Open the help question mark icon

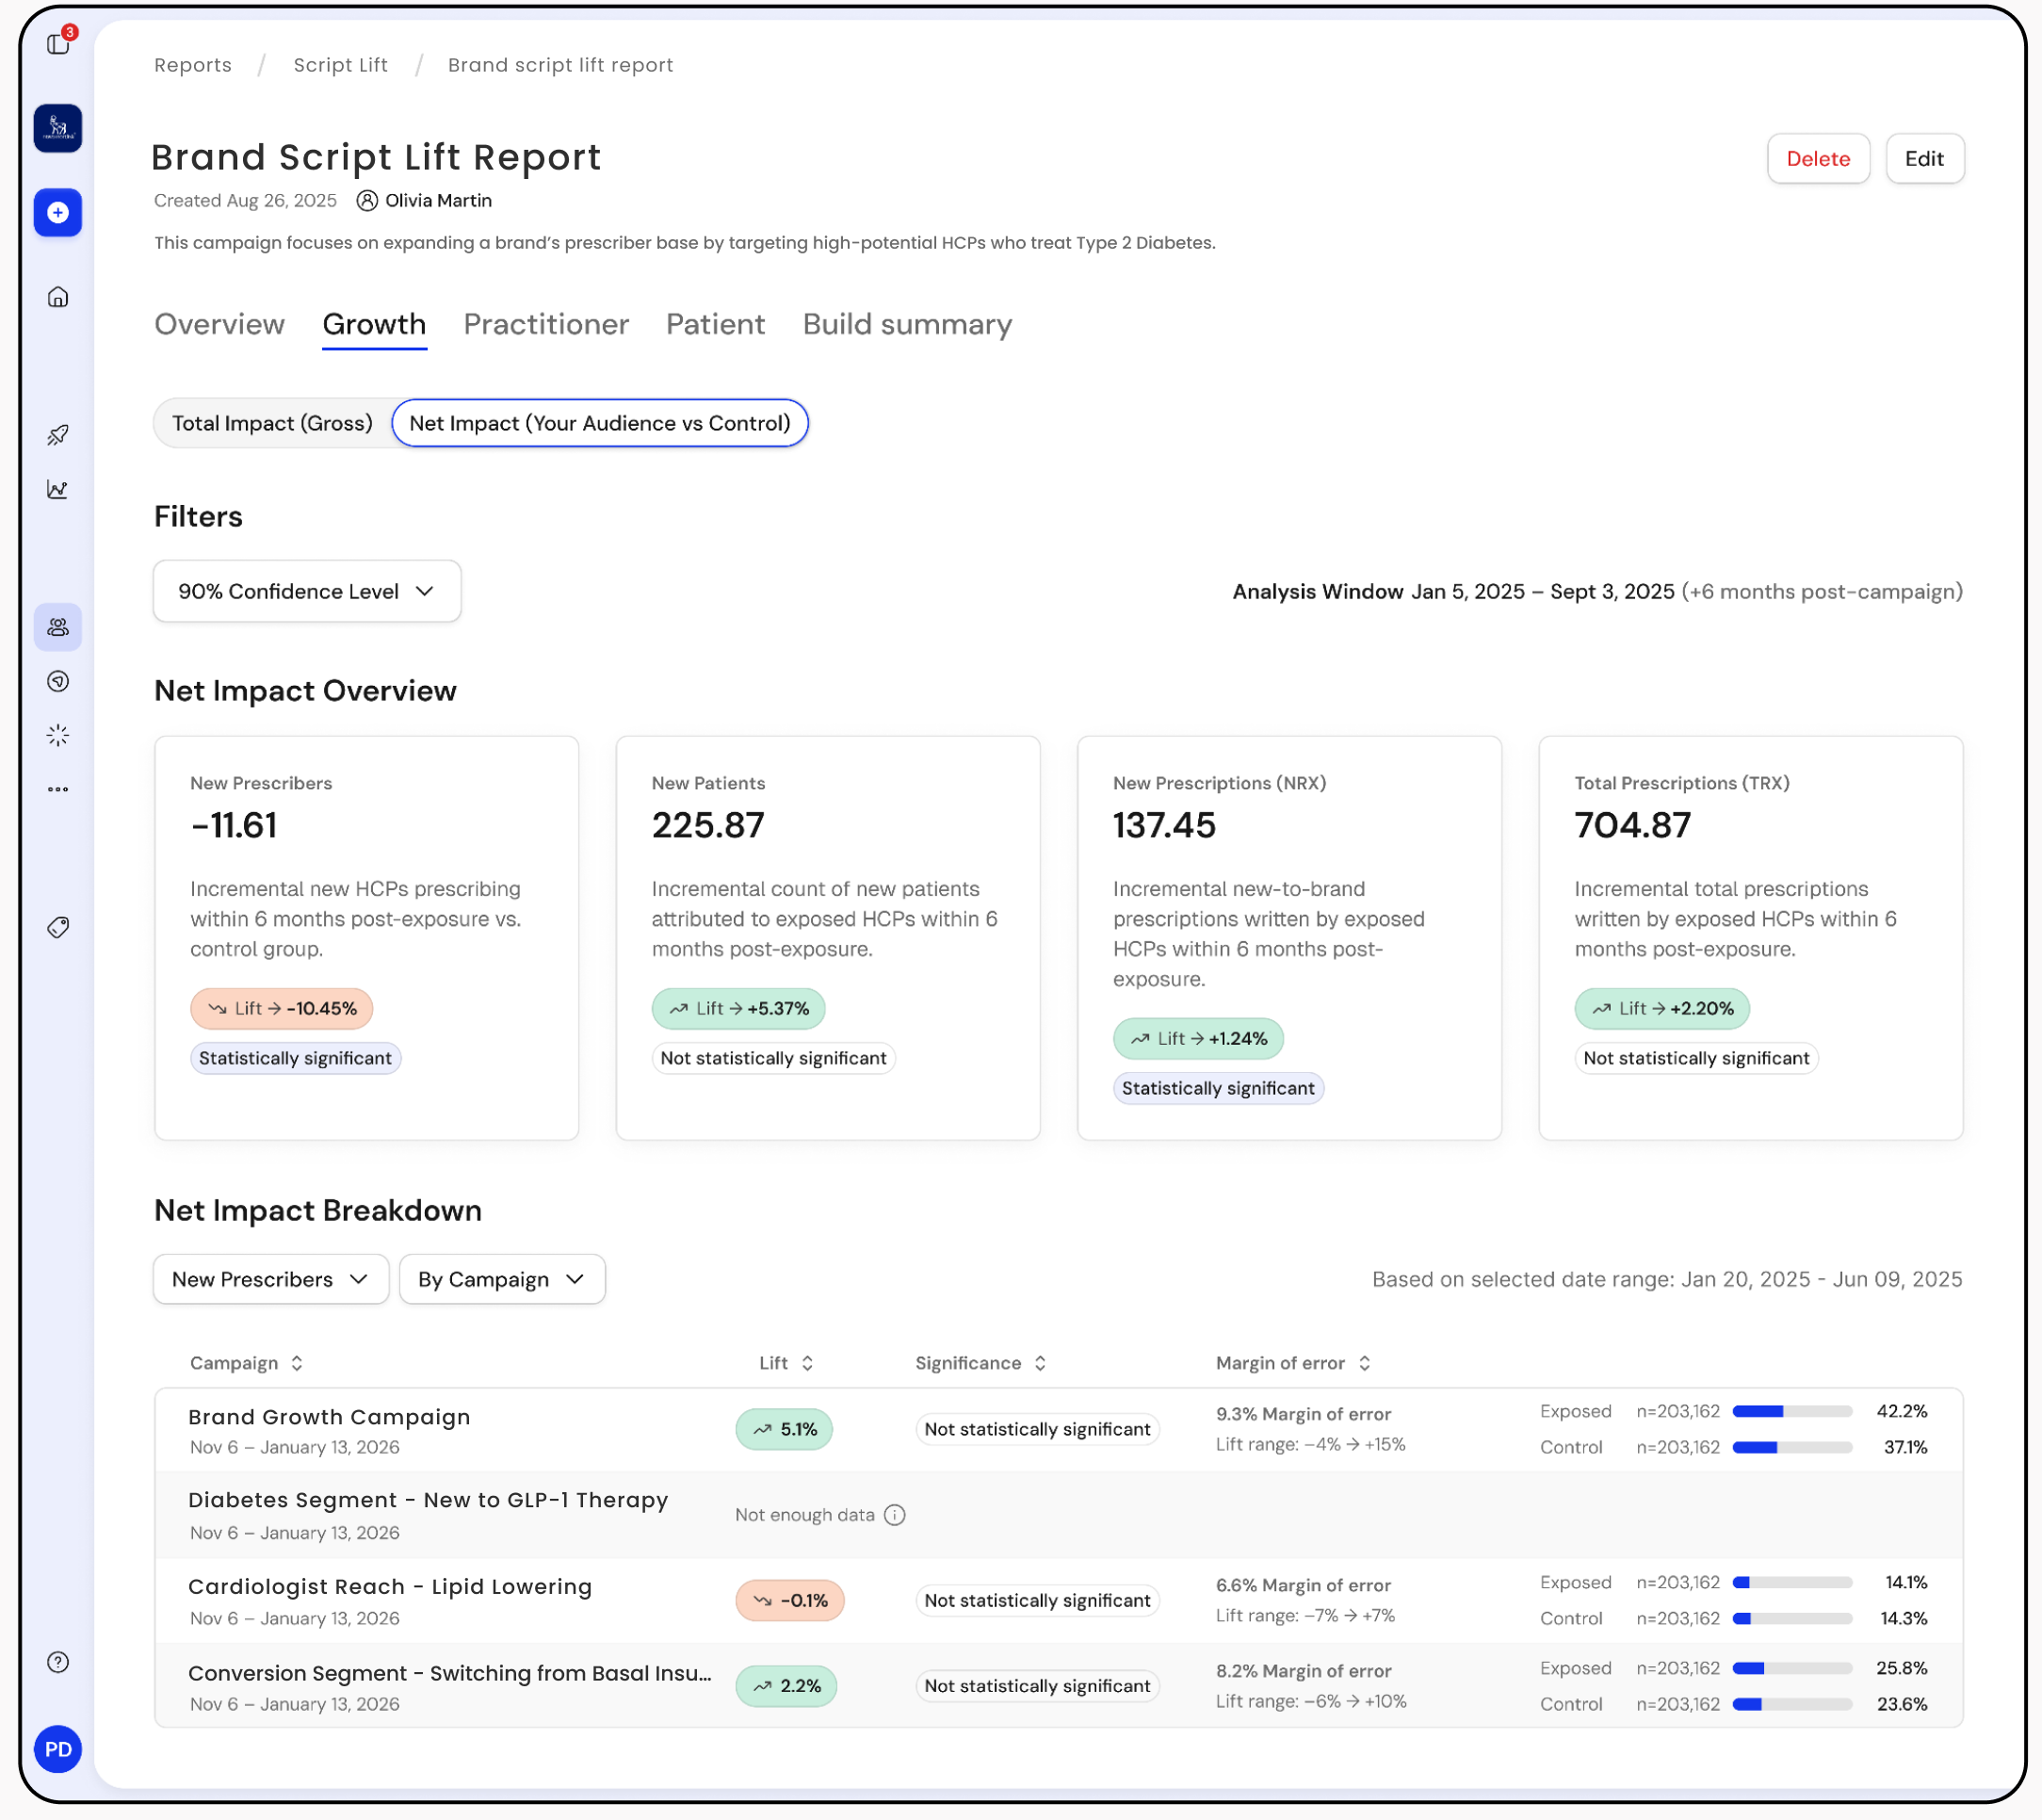(58, 1662)
